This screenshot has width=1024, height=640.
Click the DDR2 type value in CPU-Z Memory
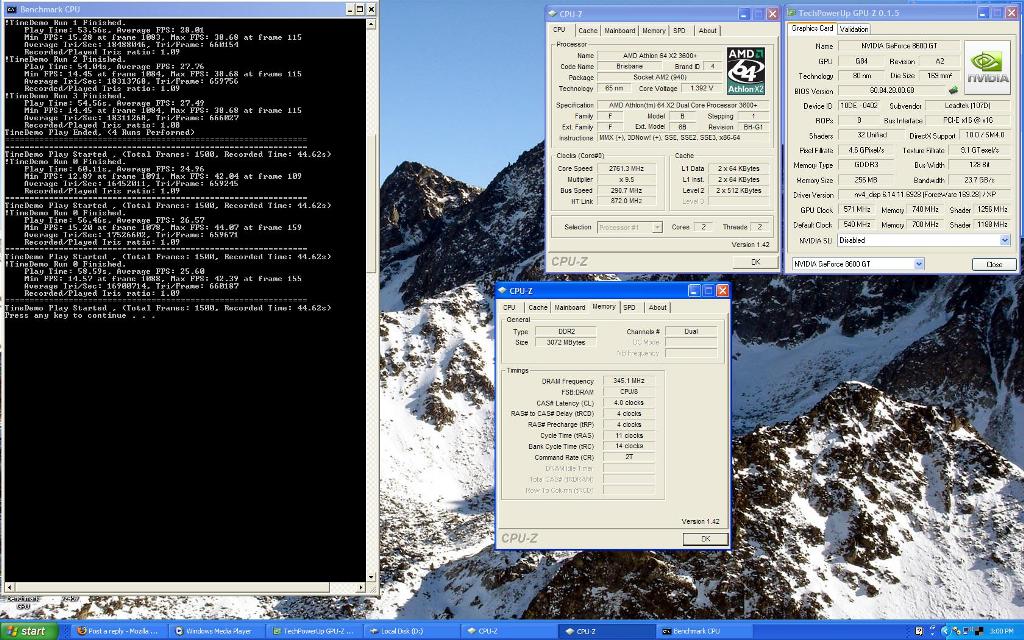566,332
